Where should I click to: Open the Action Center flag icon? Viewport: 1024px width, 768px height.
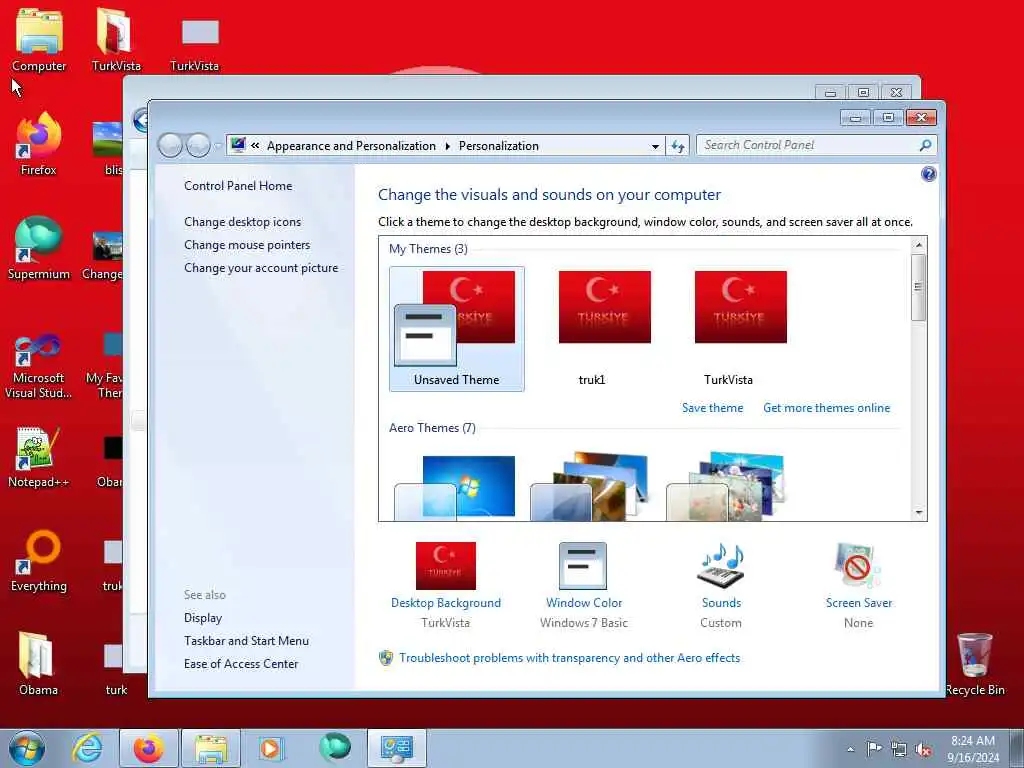874,748
